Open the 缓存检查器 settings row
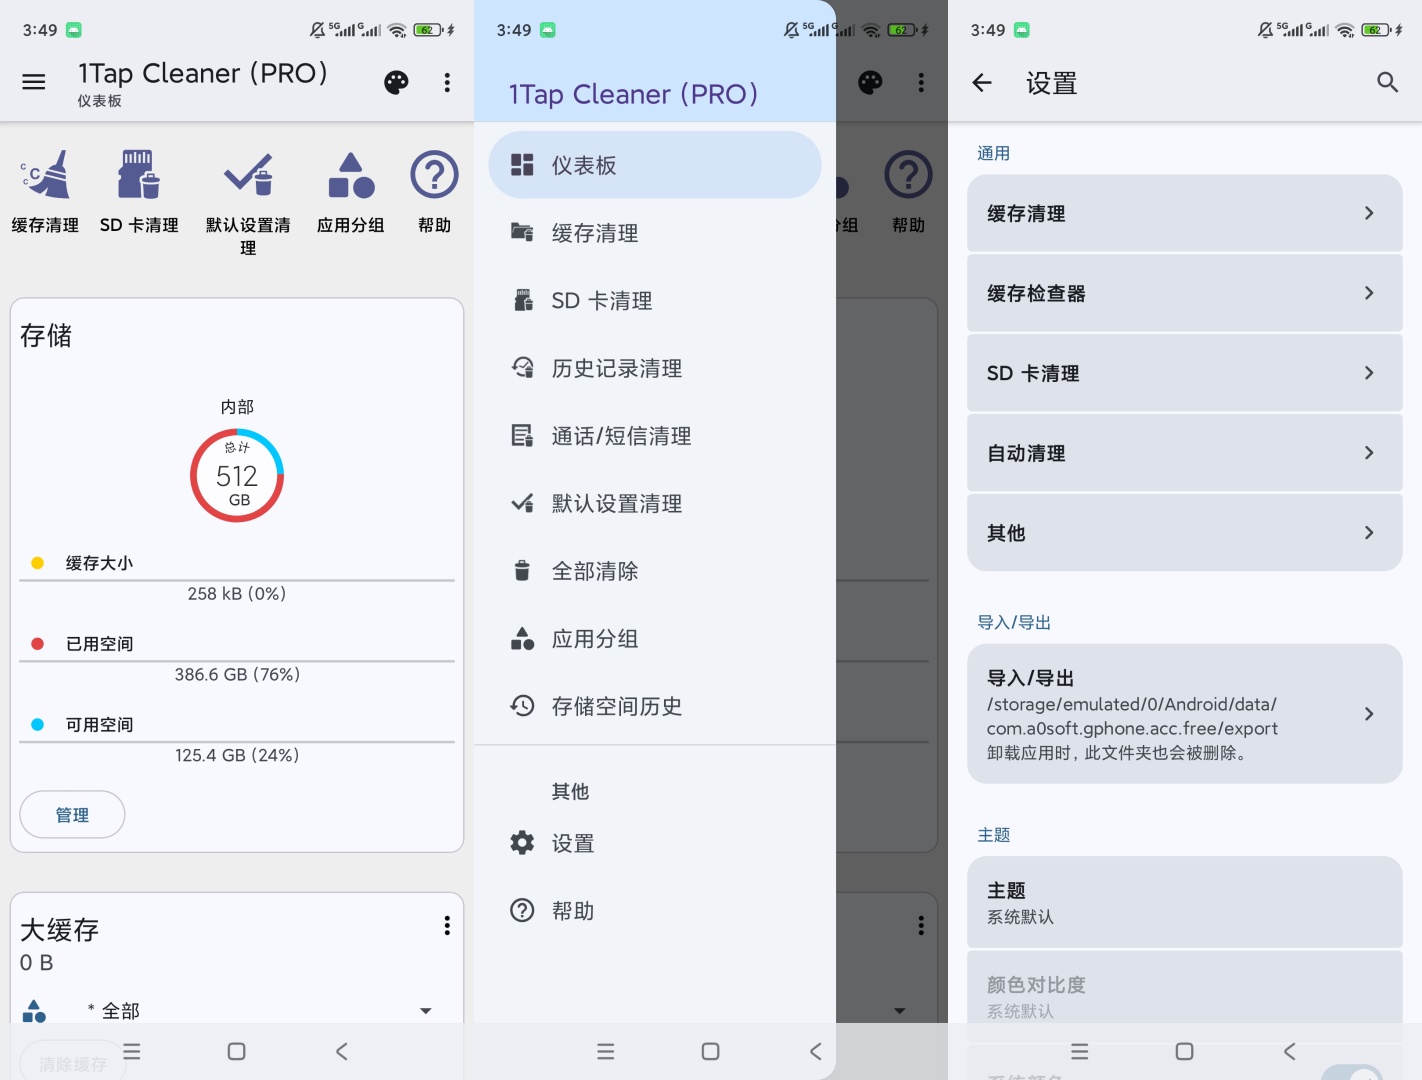 coord(1184,293)
